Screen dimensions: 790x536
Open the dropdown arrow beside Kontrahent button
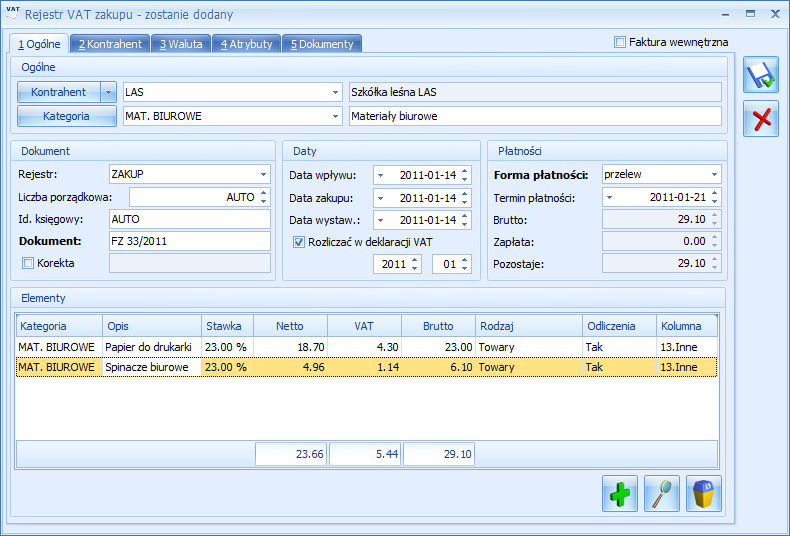(x=108, y=92)
